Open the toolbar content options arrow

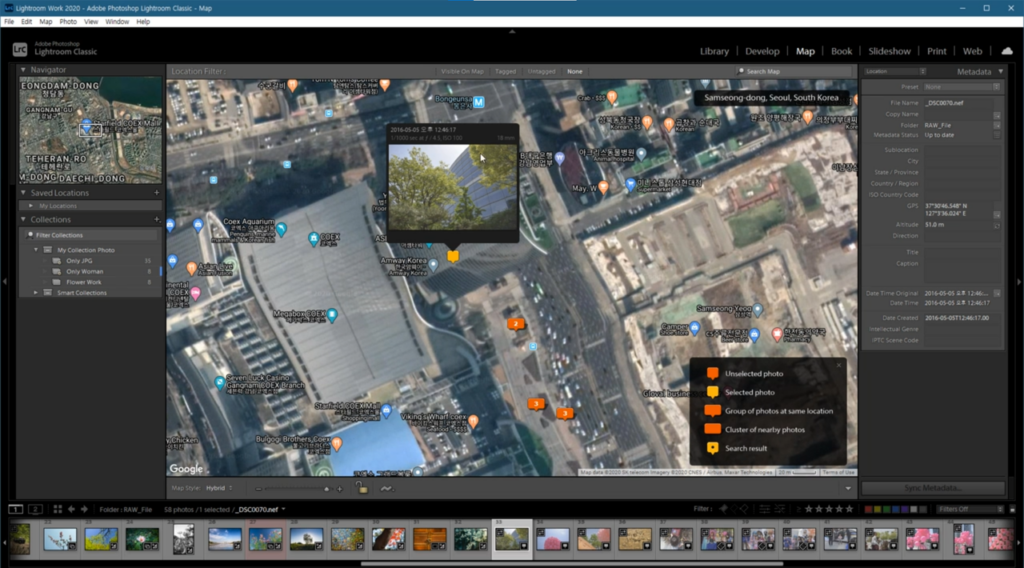tap(848, 488)
